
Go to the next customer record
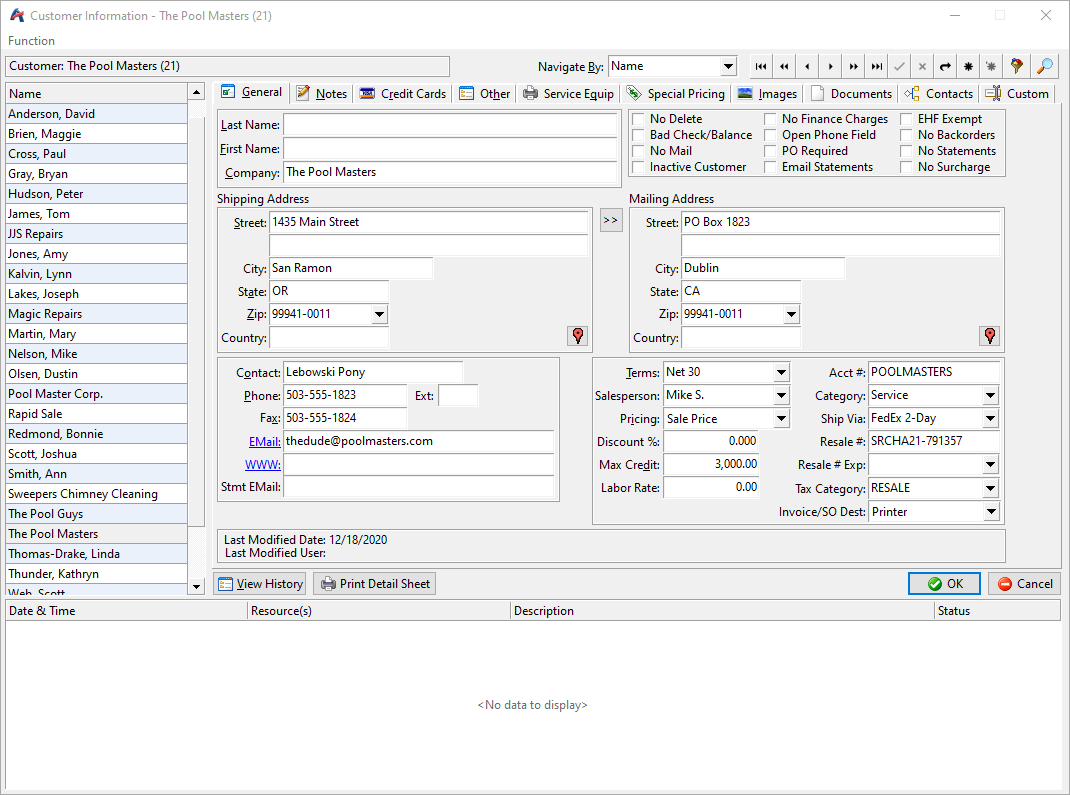[x=830, y=67]
